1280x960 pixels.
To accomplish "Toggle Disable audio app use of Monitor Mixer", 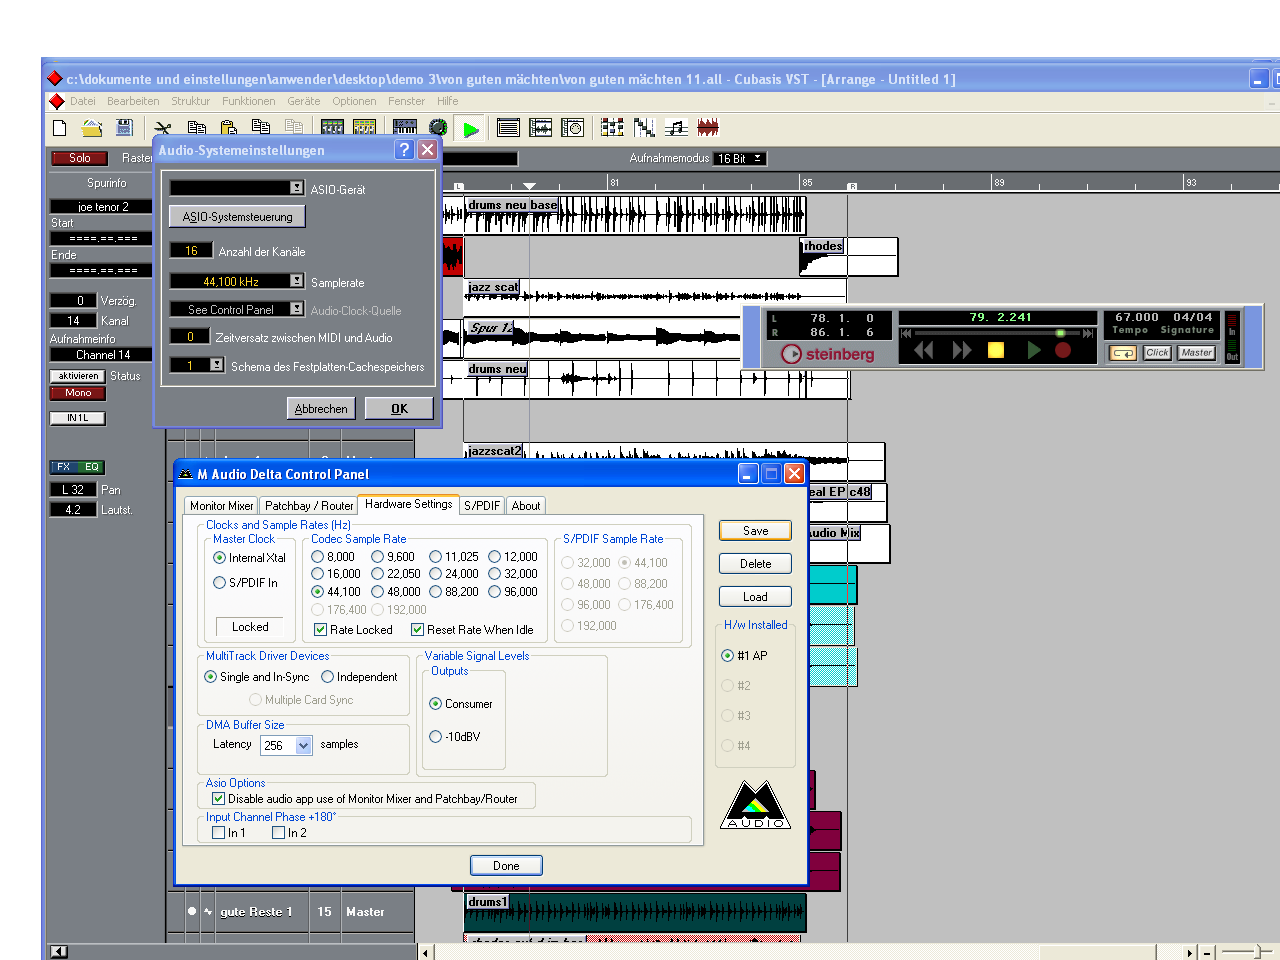I will pyautogui.click(x=219, y=799).
